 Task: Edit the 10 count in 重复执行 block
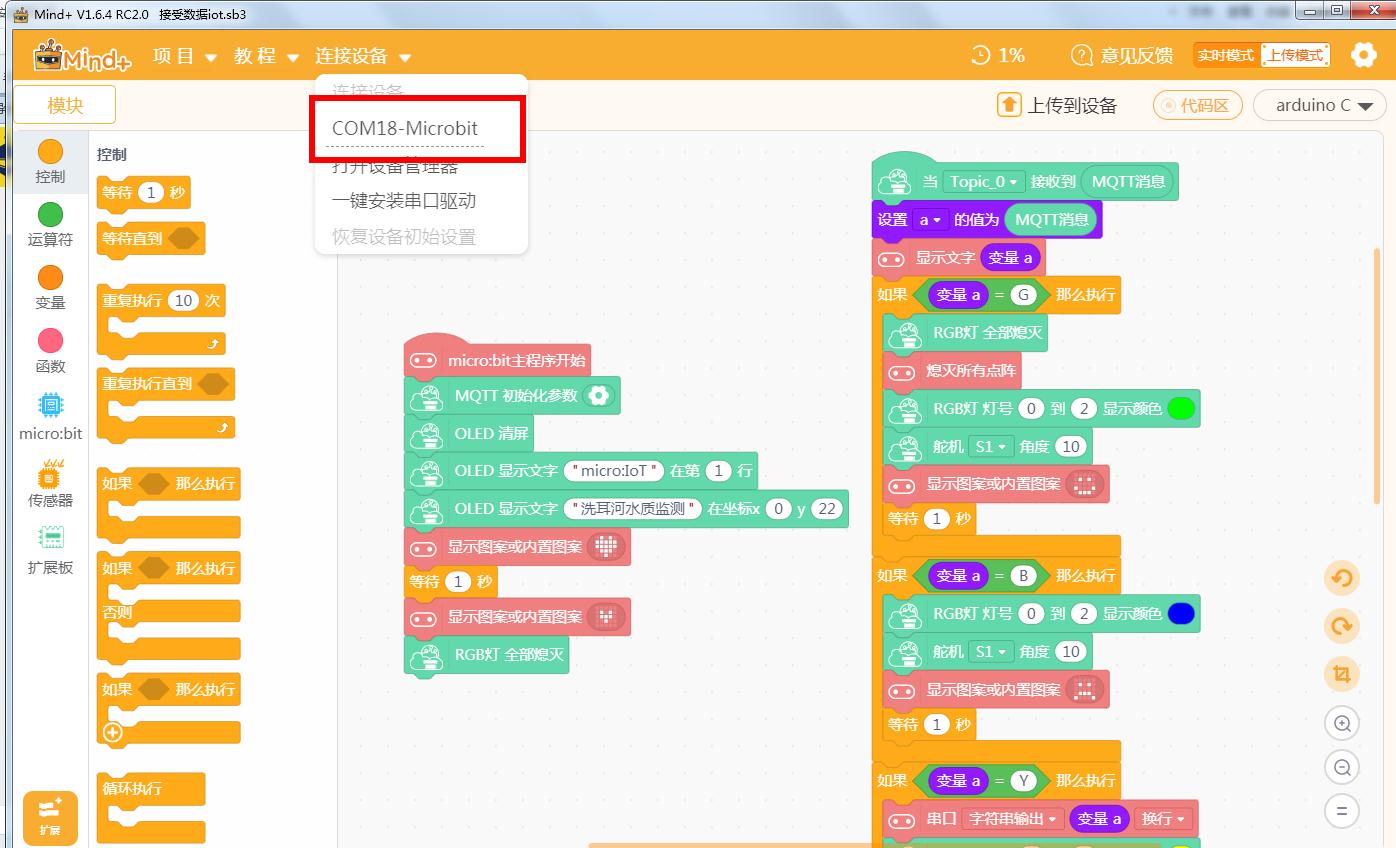[x=183, y=300]
